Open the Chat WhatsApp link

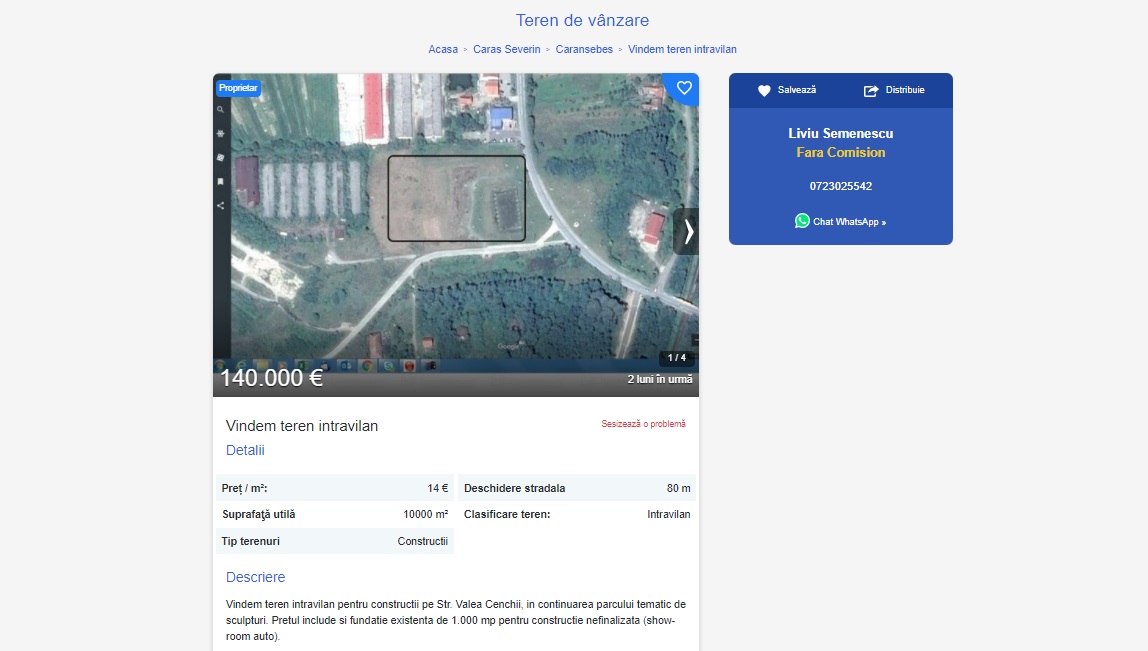849,222
